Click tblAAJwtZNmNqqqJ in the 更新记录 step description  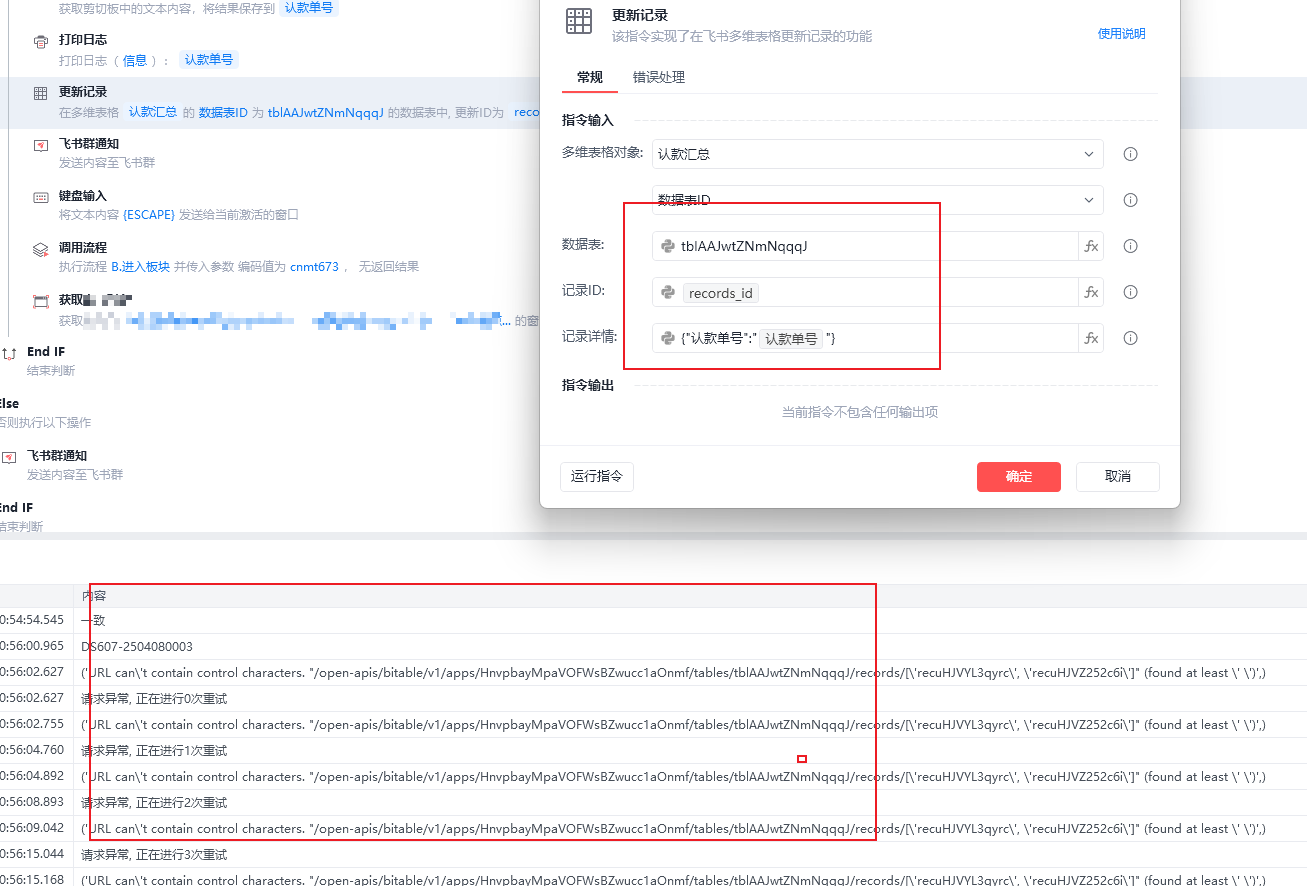coord(326,113)
